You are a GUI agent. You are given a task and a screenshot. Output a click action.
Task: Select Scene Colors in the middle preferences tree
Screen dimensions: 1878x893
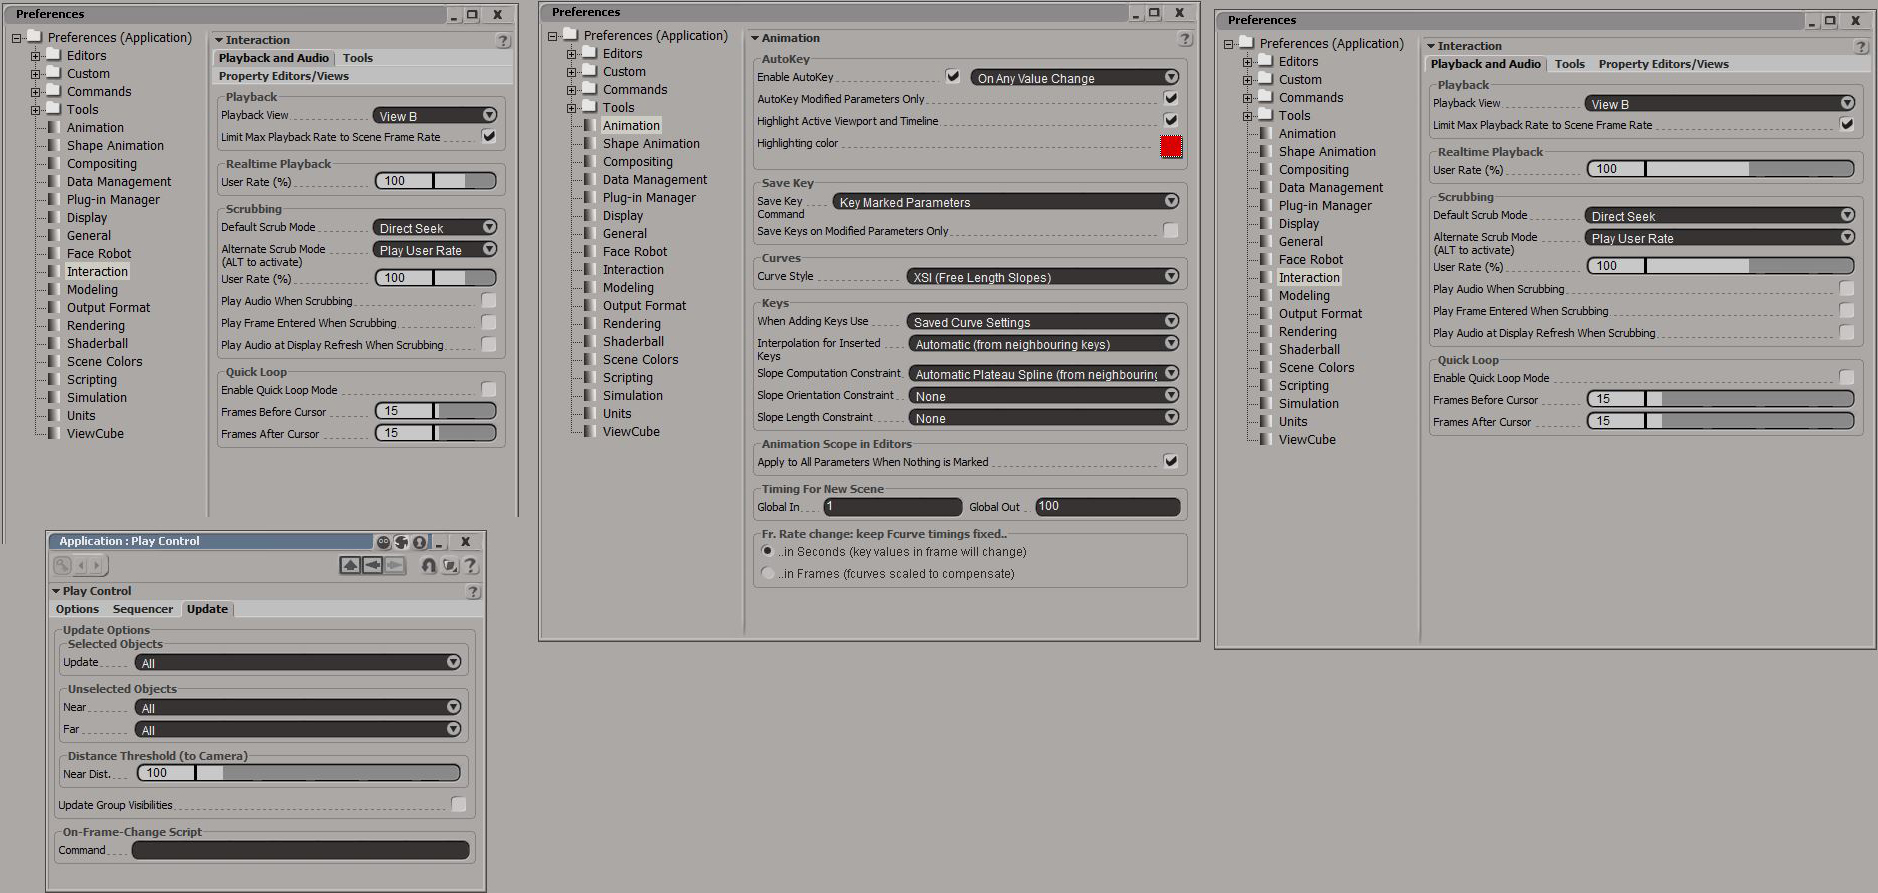coord(640,360)
